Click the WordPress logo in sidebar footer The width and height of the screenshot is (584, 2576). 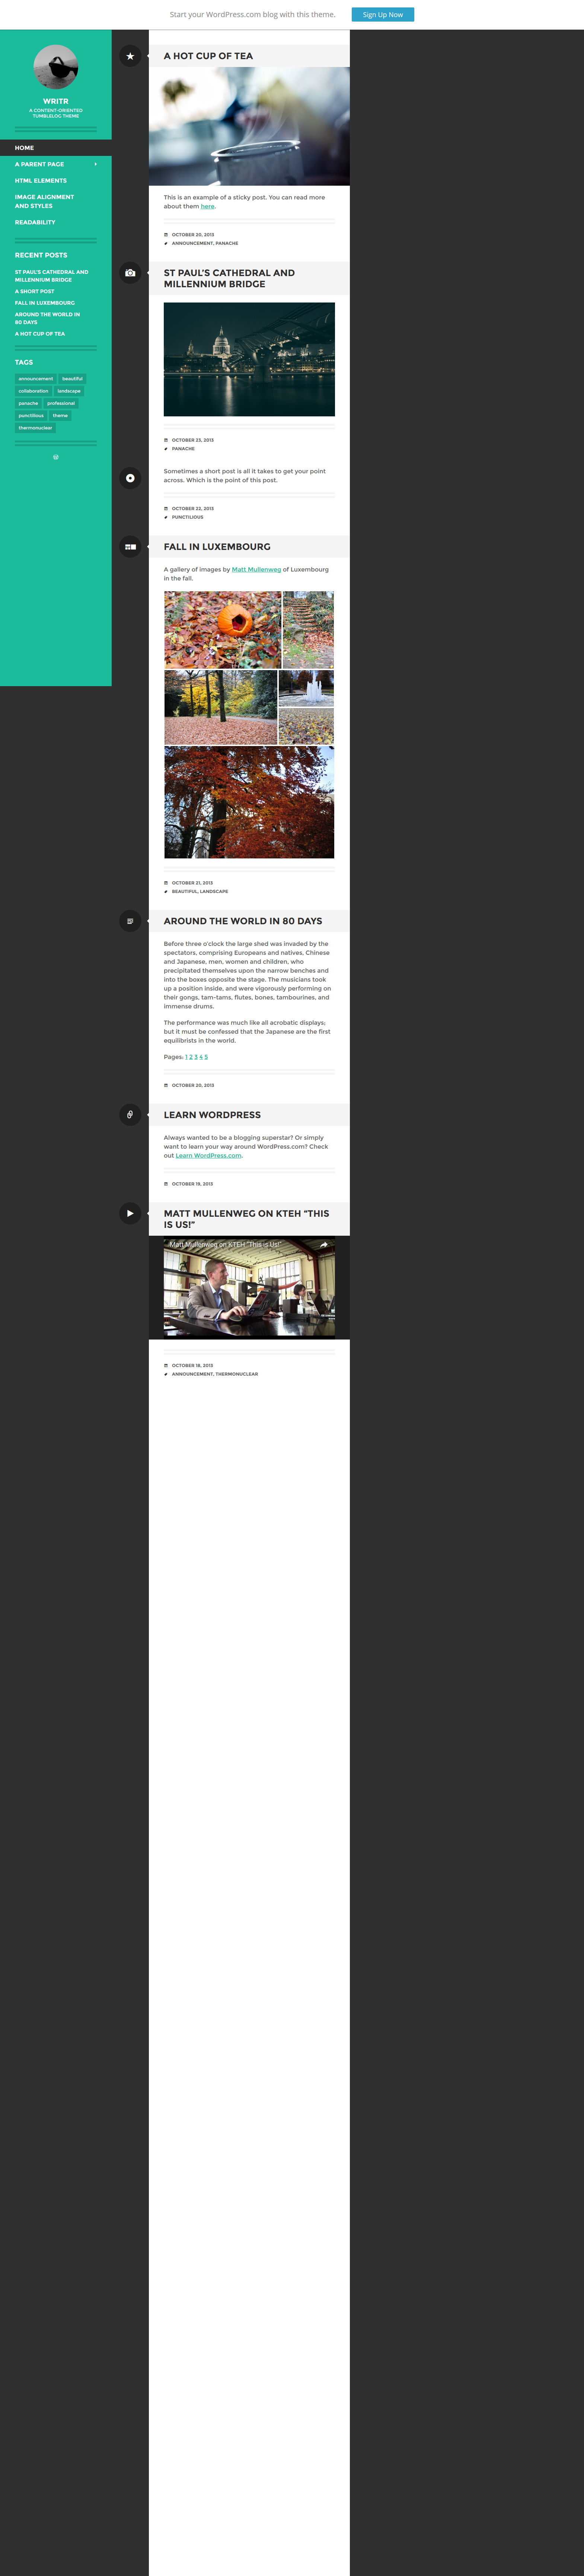click(x=56, y=457)
